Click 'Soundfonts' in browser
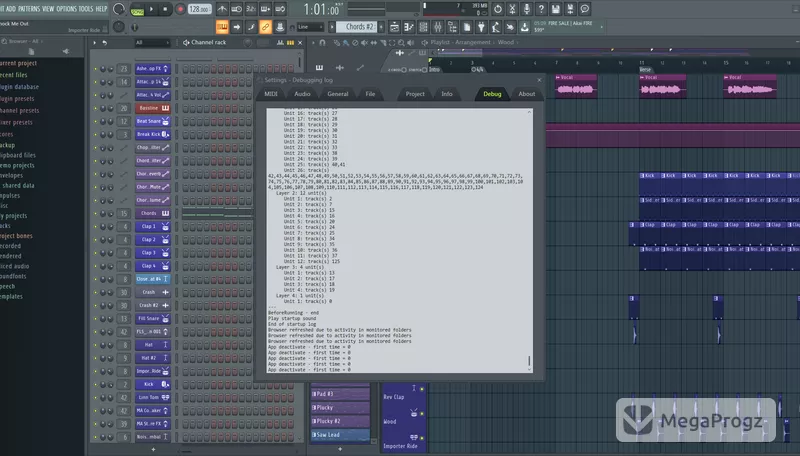 [x=13, y=276]
